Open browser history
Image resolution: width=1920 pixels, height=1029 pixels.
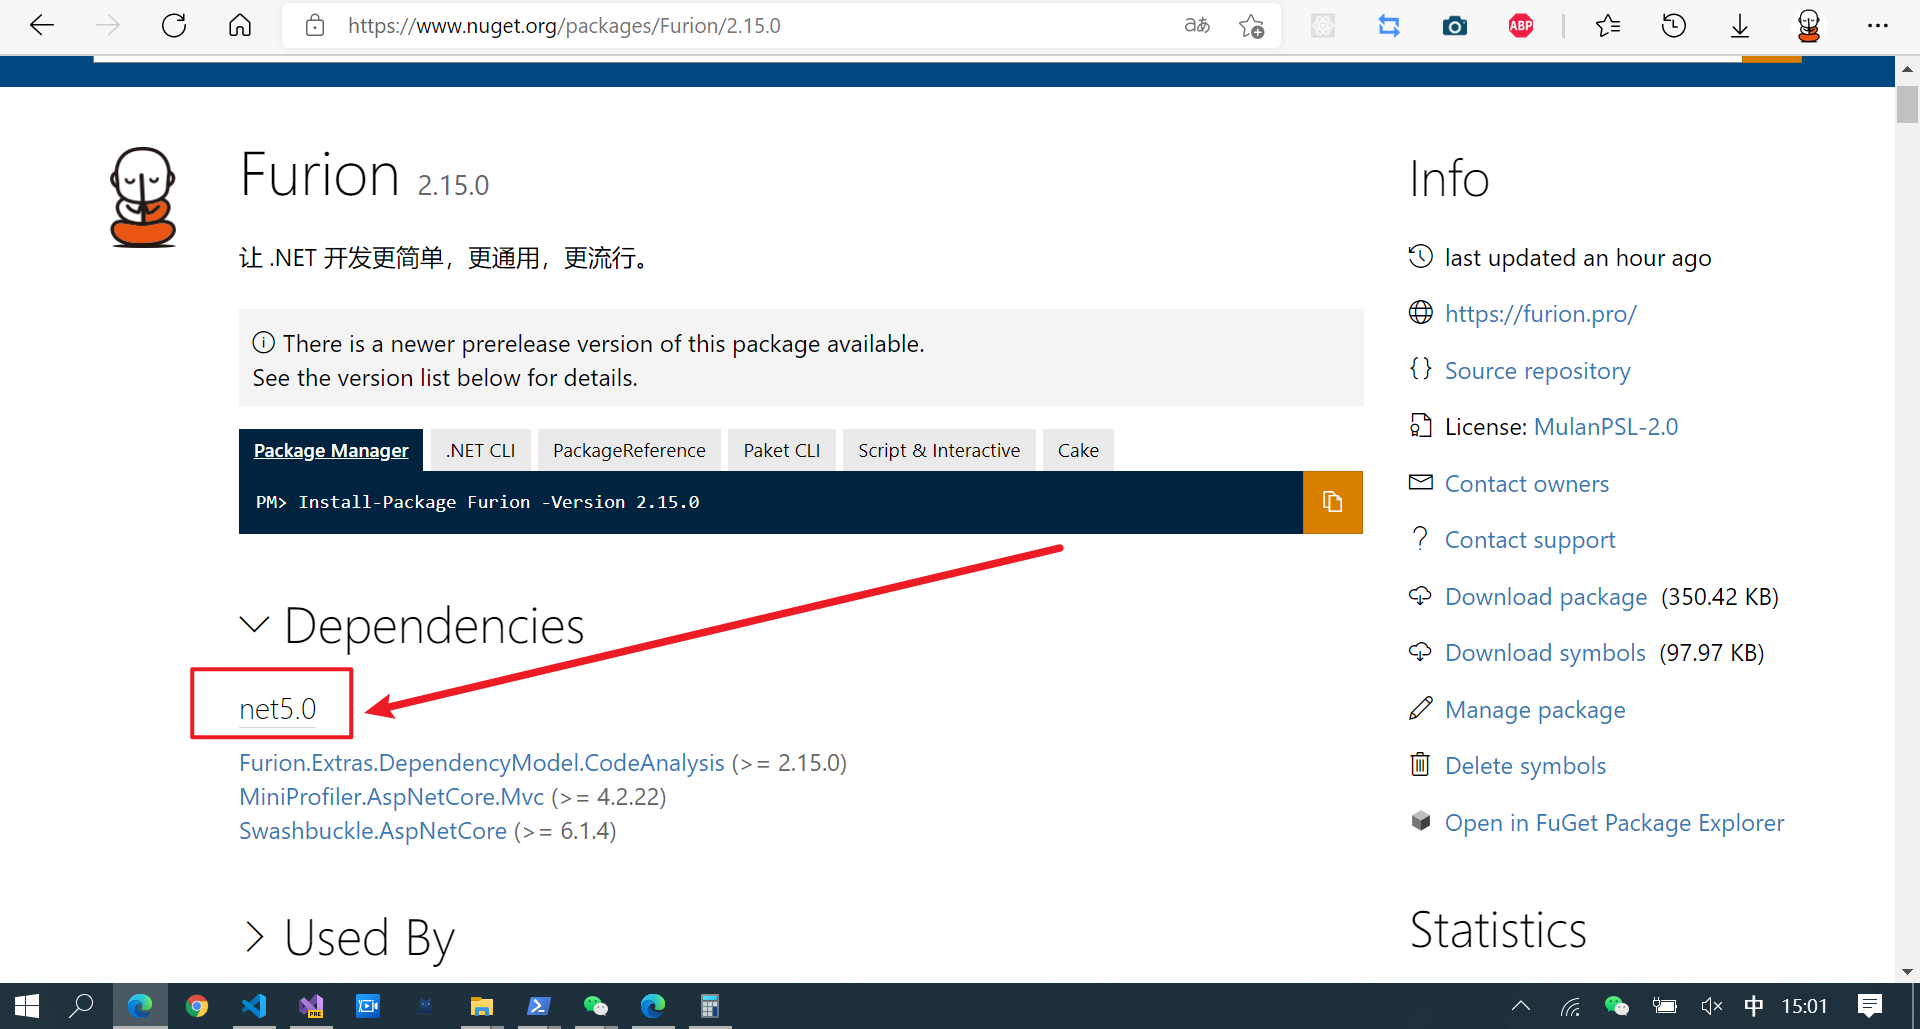coord(1674,26)
